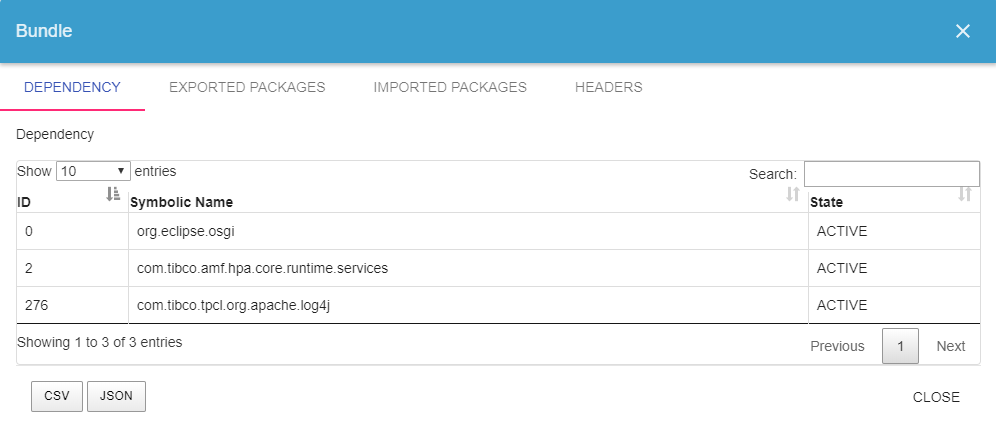Go to Next page
The height and width of the screenshot is (423, 996).
(950, 346)
